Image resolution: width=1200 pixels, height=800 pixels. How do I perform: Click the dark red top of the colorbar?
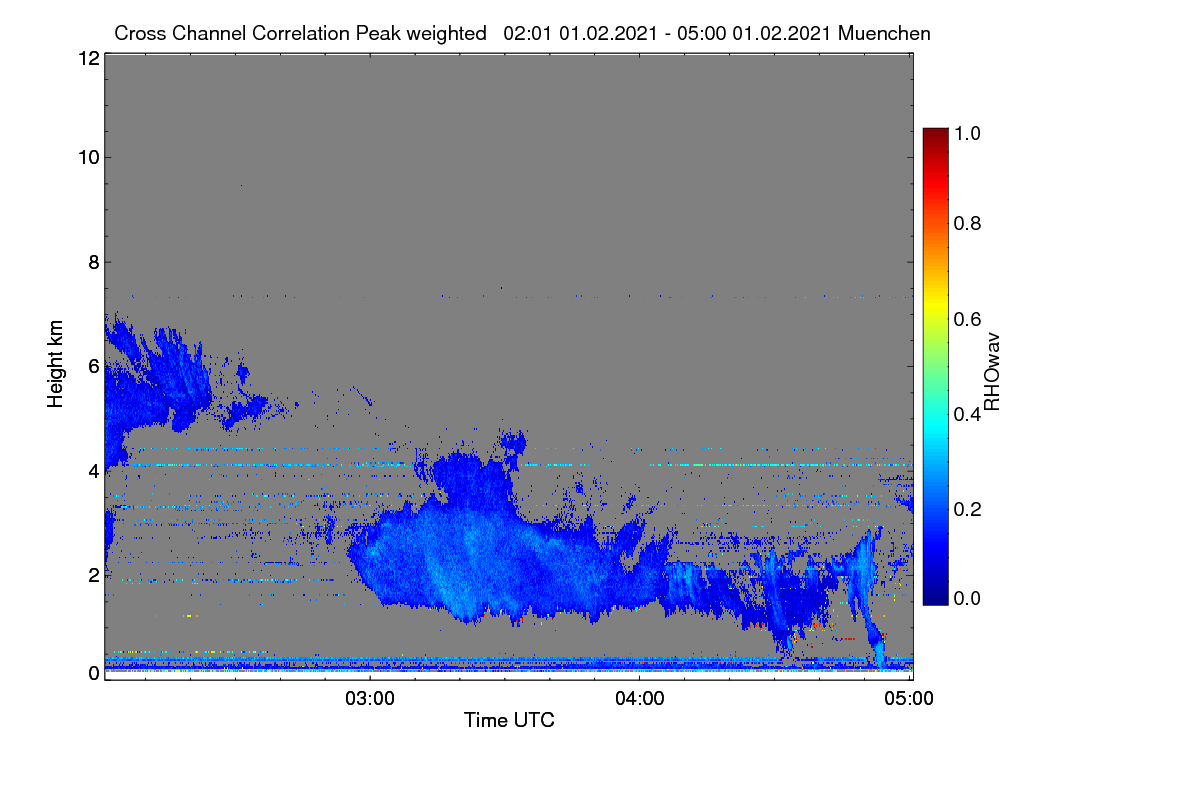(935, 138)
